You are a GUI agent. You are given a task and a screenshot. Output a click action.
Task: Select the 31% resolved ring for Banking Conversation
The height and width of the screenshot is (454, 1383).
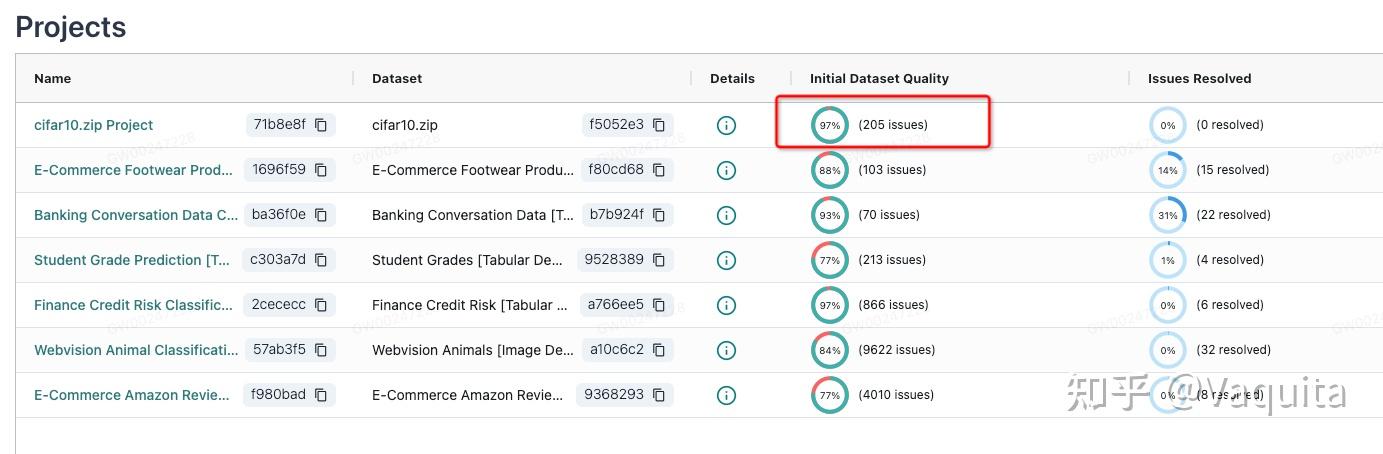1168,215
